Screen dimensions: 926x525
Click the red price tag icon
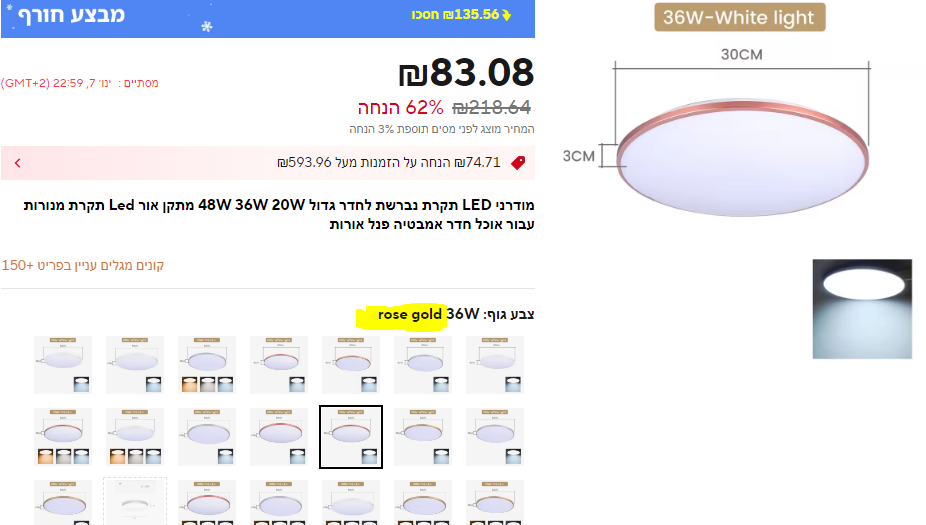tap(517, 163)
